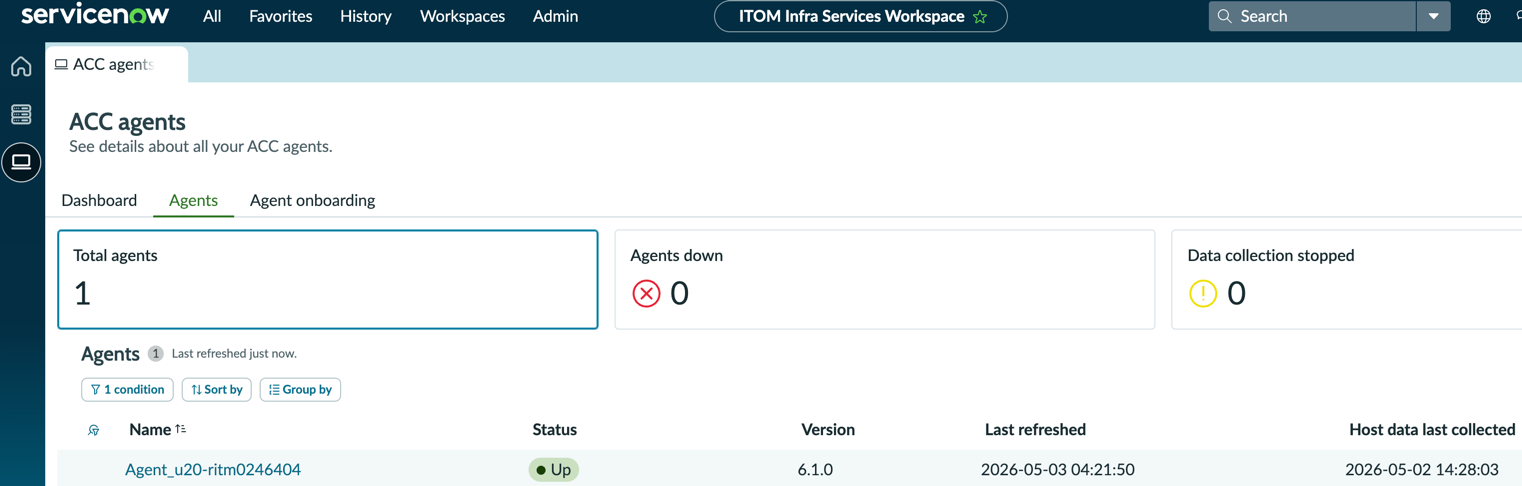The width and height of the screenshot is (1522, 486).
Task: Click the 2026-05-02 14:28:03 cell
Action: coord(1422,469)
